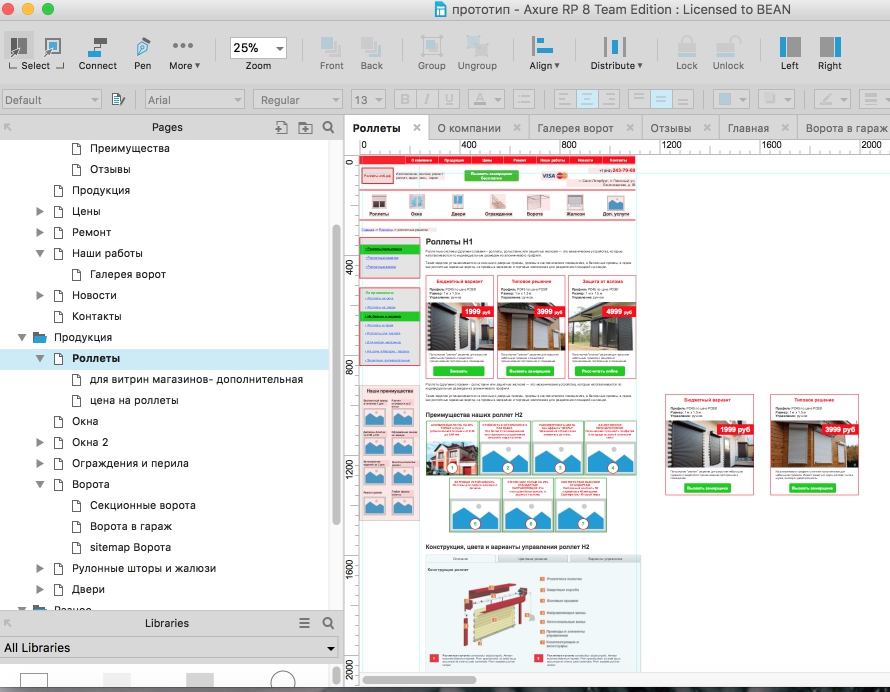Screen dimensions: 890x692
Task: Align text to bottom
Action: tap(683, 100)
